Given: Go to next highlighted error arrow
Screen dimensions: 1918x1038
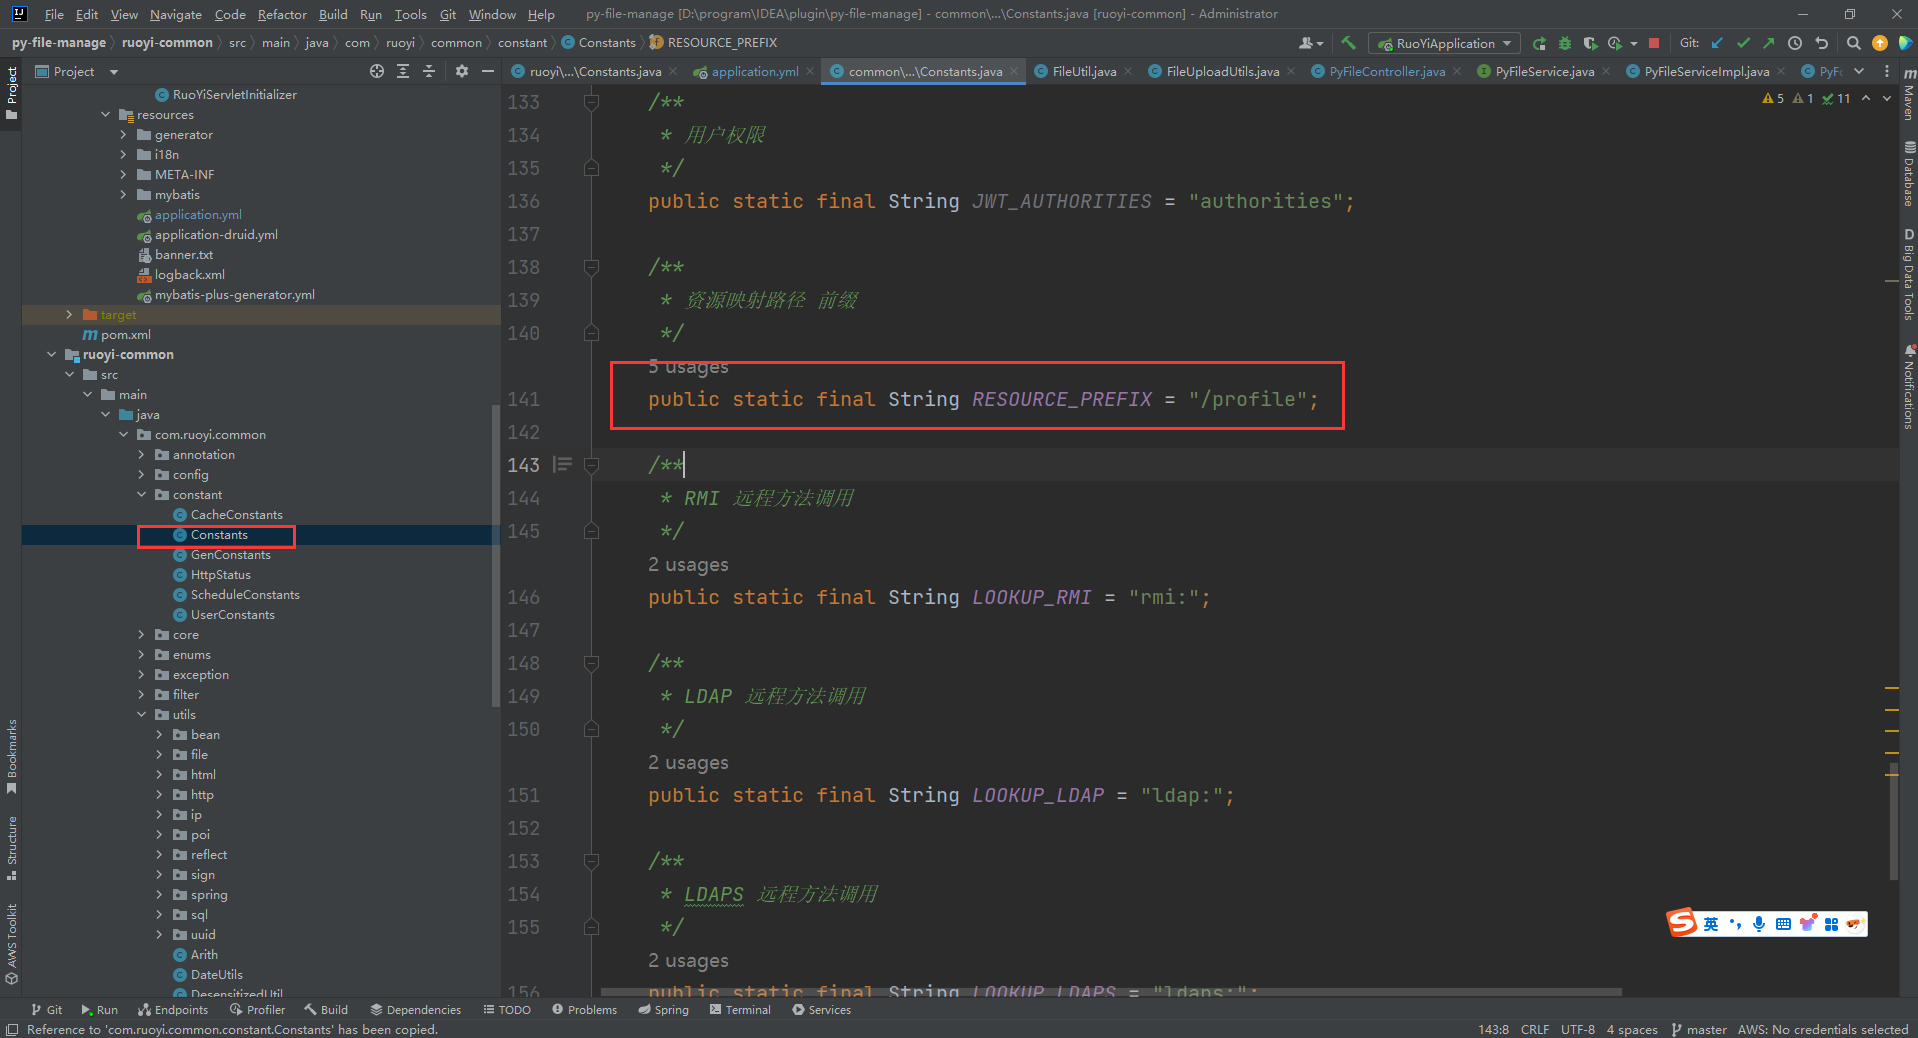Looking at the screenshot, I should click(1887, 98).
